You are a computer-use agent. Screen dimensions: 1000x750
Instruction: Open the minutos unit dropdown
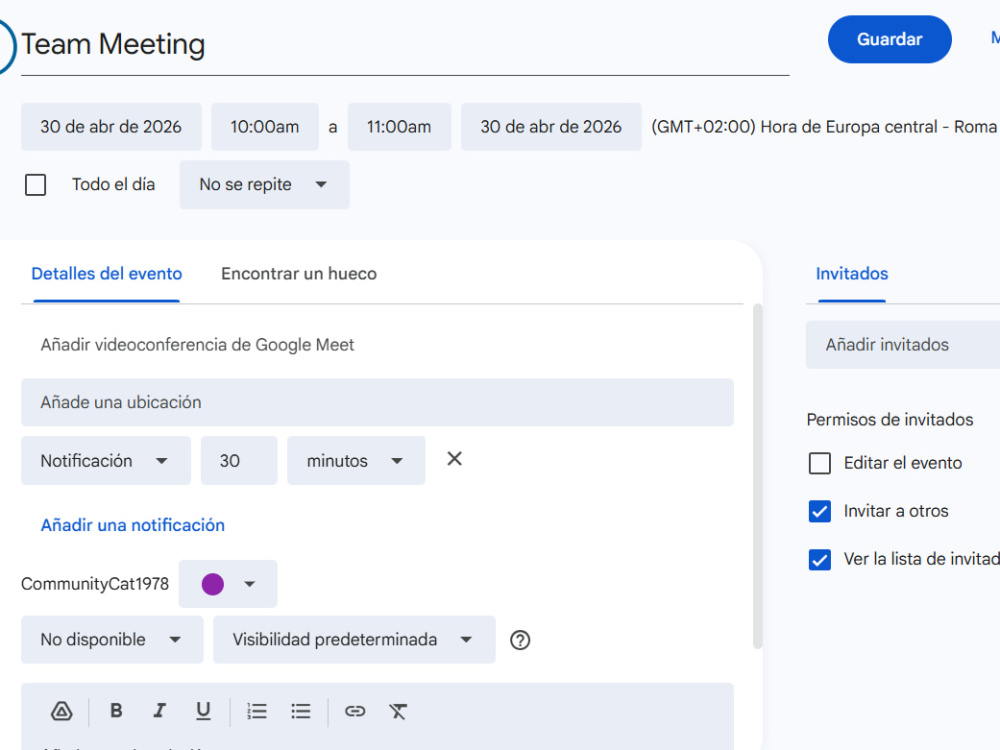pos(356,460)
